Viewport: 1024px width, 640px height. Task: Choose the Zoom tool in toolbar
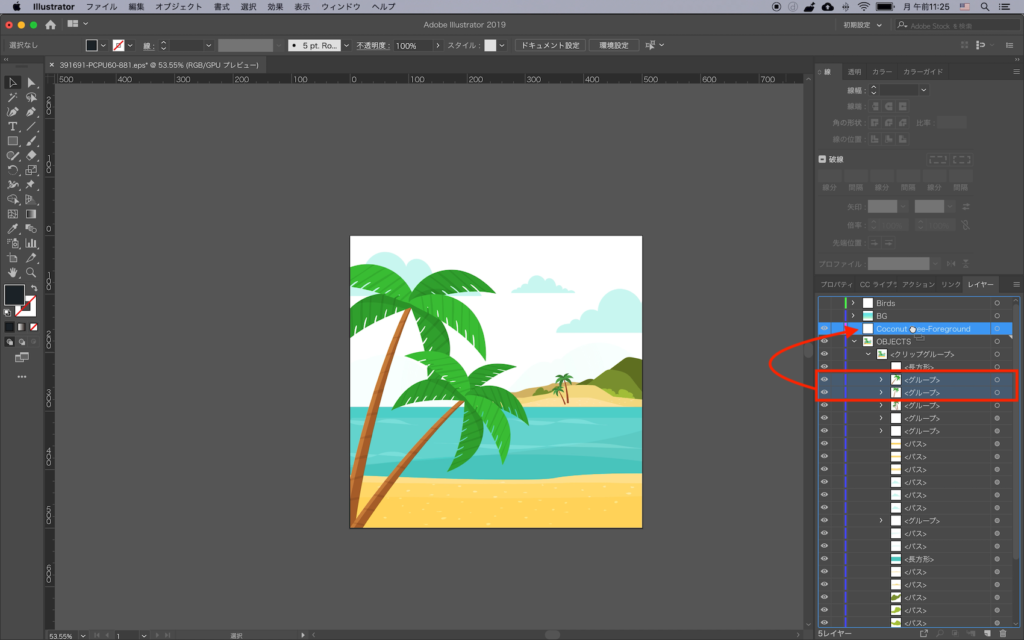pos(32,272)
